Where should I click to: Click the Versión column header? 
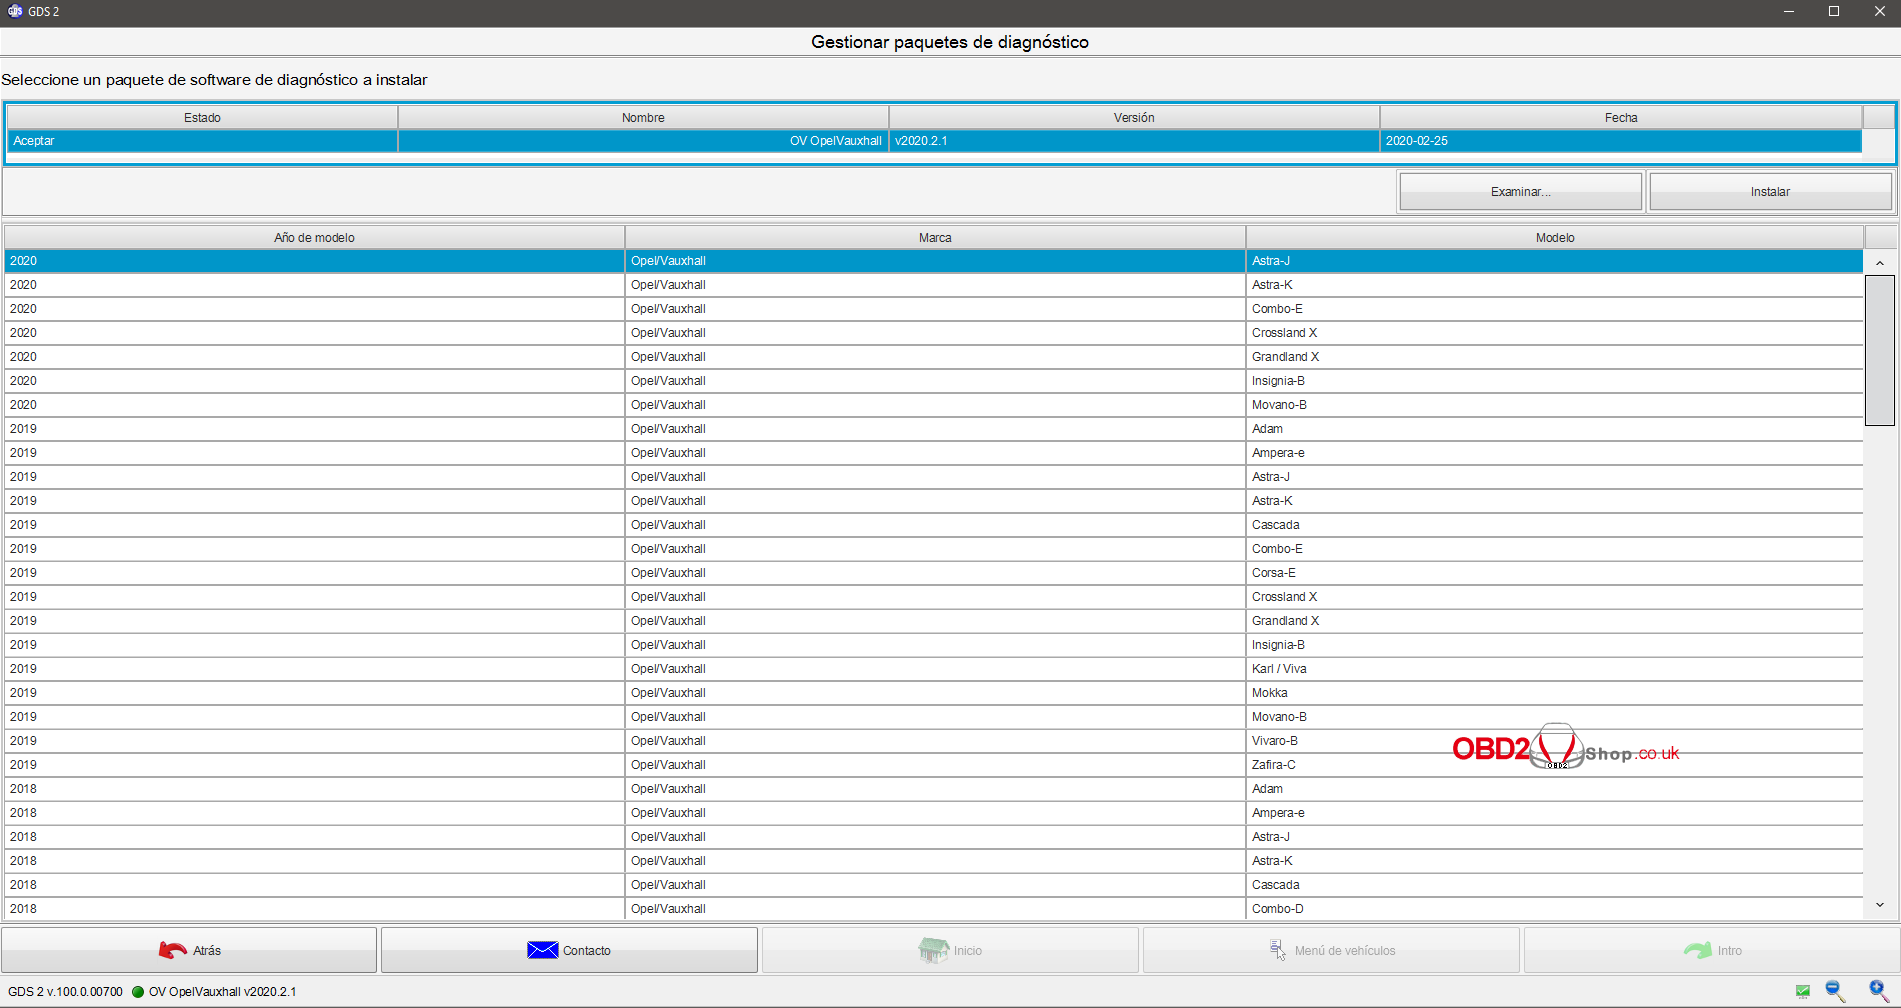[1133, 118]
